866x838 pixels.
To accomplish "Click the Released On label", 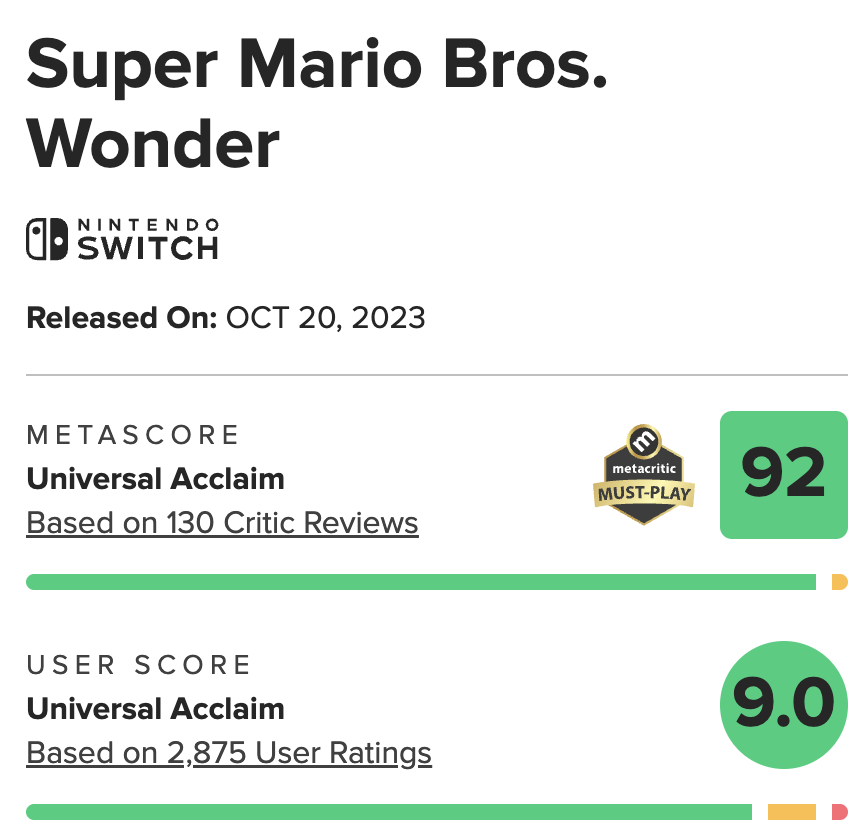I will click(121, 318).
